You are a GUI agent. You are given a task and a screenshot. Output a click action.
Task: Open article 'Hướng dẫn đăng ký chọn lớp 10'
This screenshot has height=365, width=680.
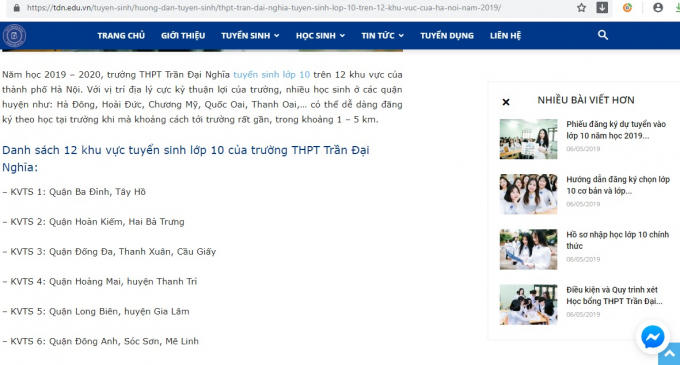pos(618,185)
